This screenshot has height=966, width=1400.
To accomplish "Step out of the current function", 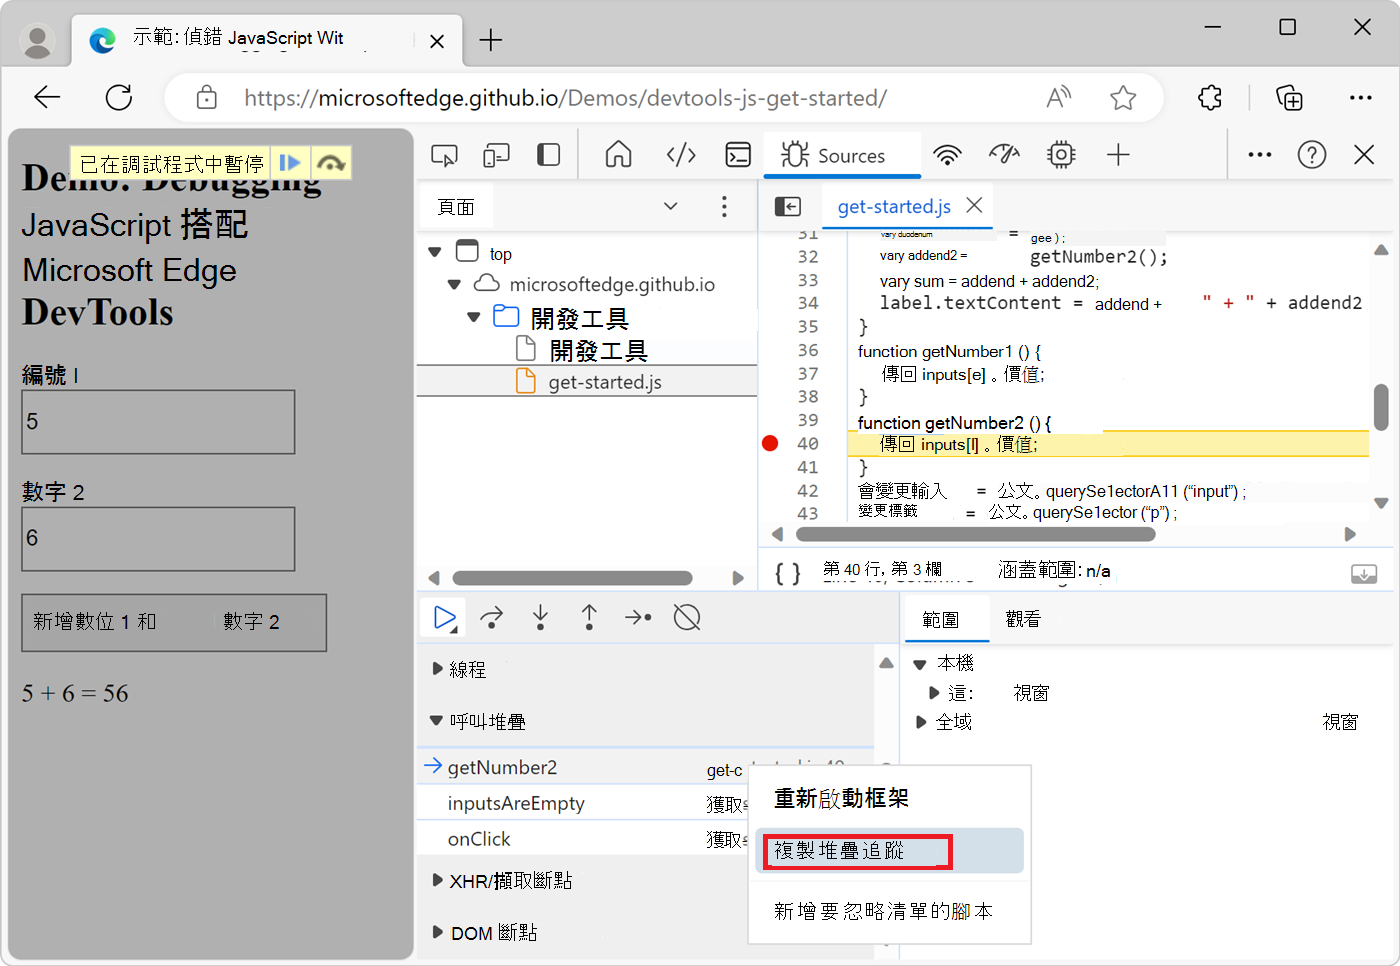I will pyautogui.click(x=589, y=617).
